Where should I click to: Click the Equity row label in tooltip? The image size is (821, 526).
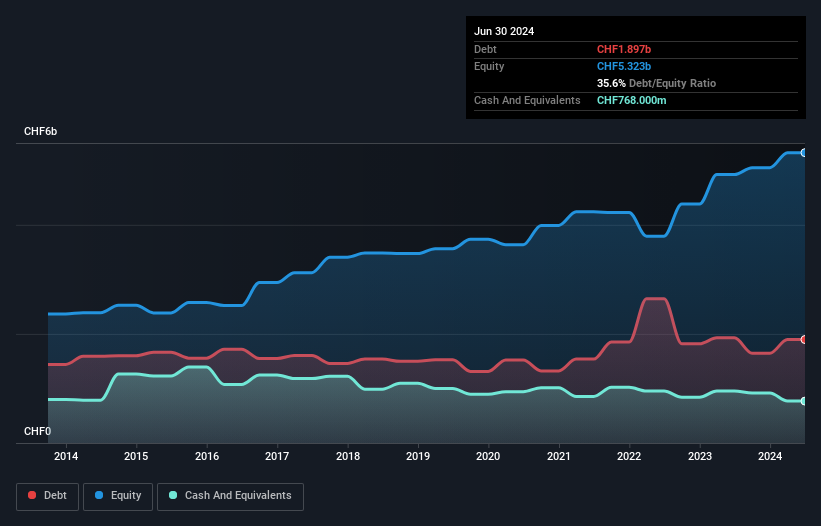coord(489,66)
